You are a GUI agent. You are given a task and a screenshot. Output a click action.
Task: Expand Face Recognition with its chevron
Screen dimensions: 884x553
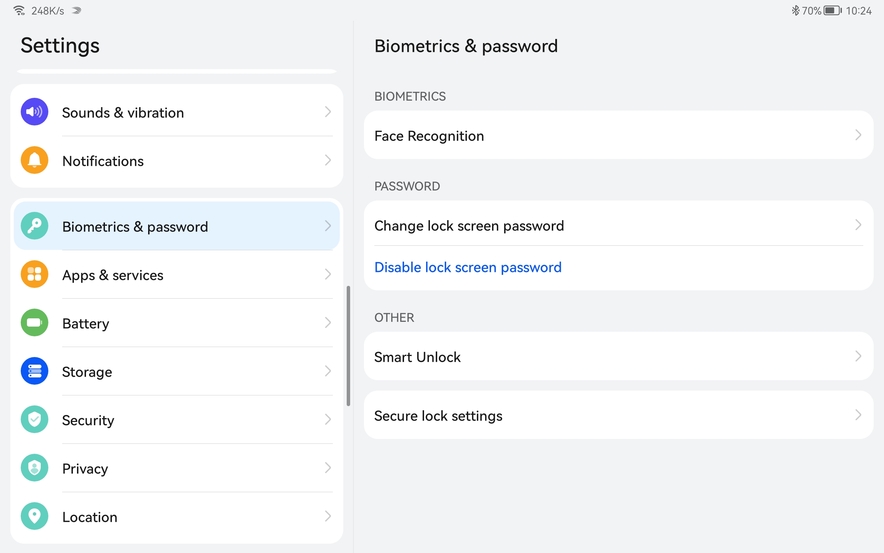point(858,135)
